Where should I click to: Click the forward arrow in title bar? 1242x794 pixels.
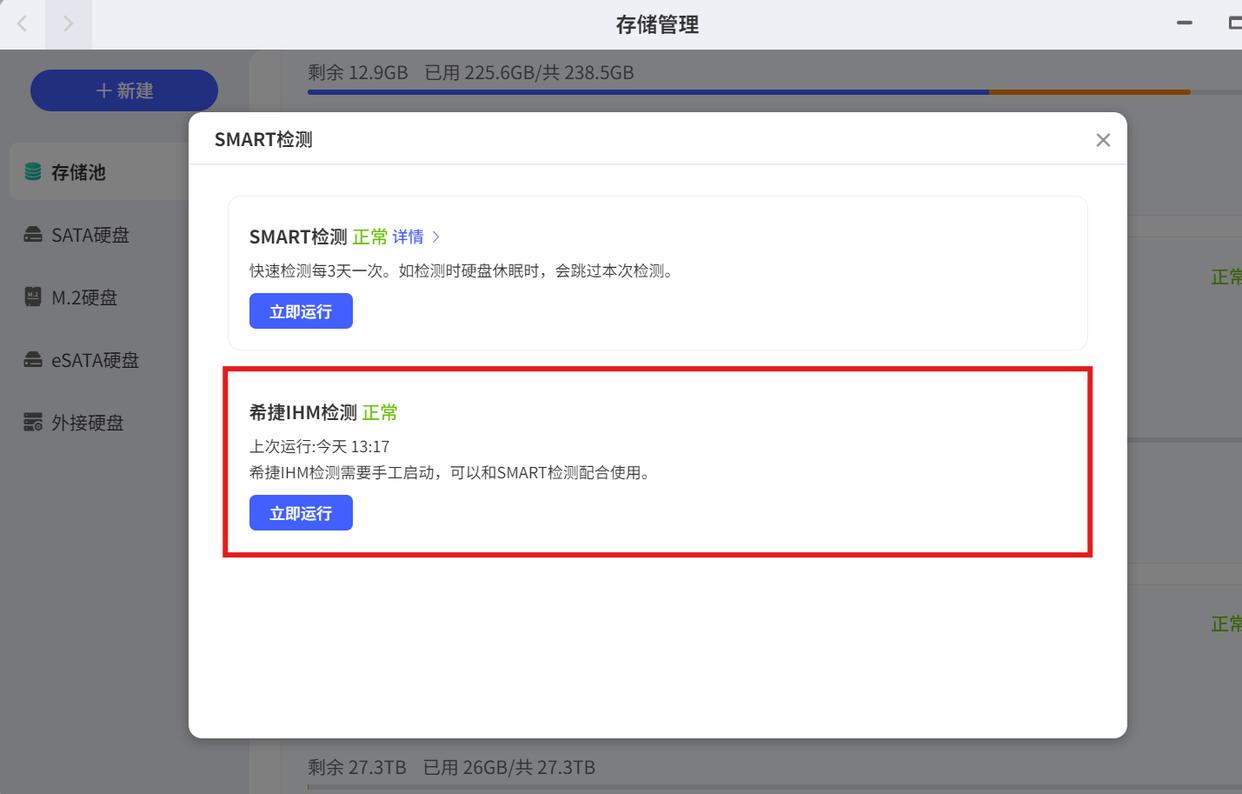pos(68,24)
